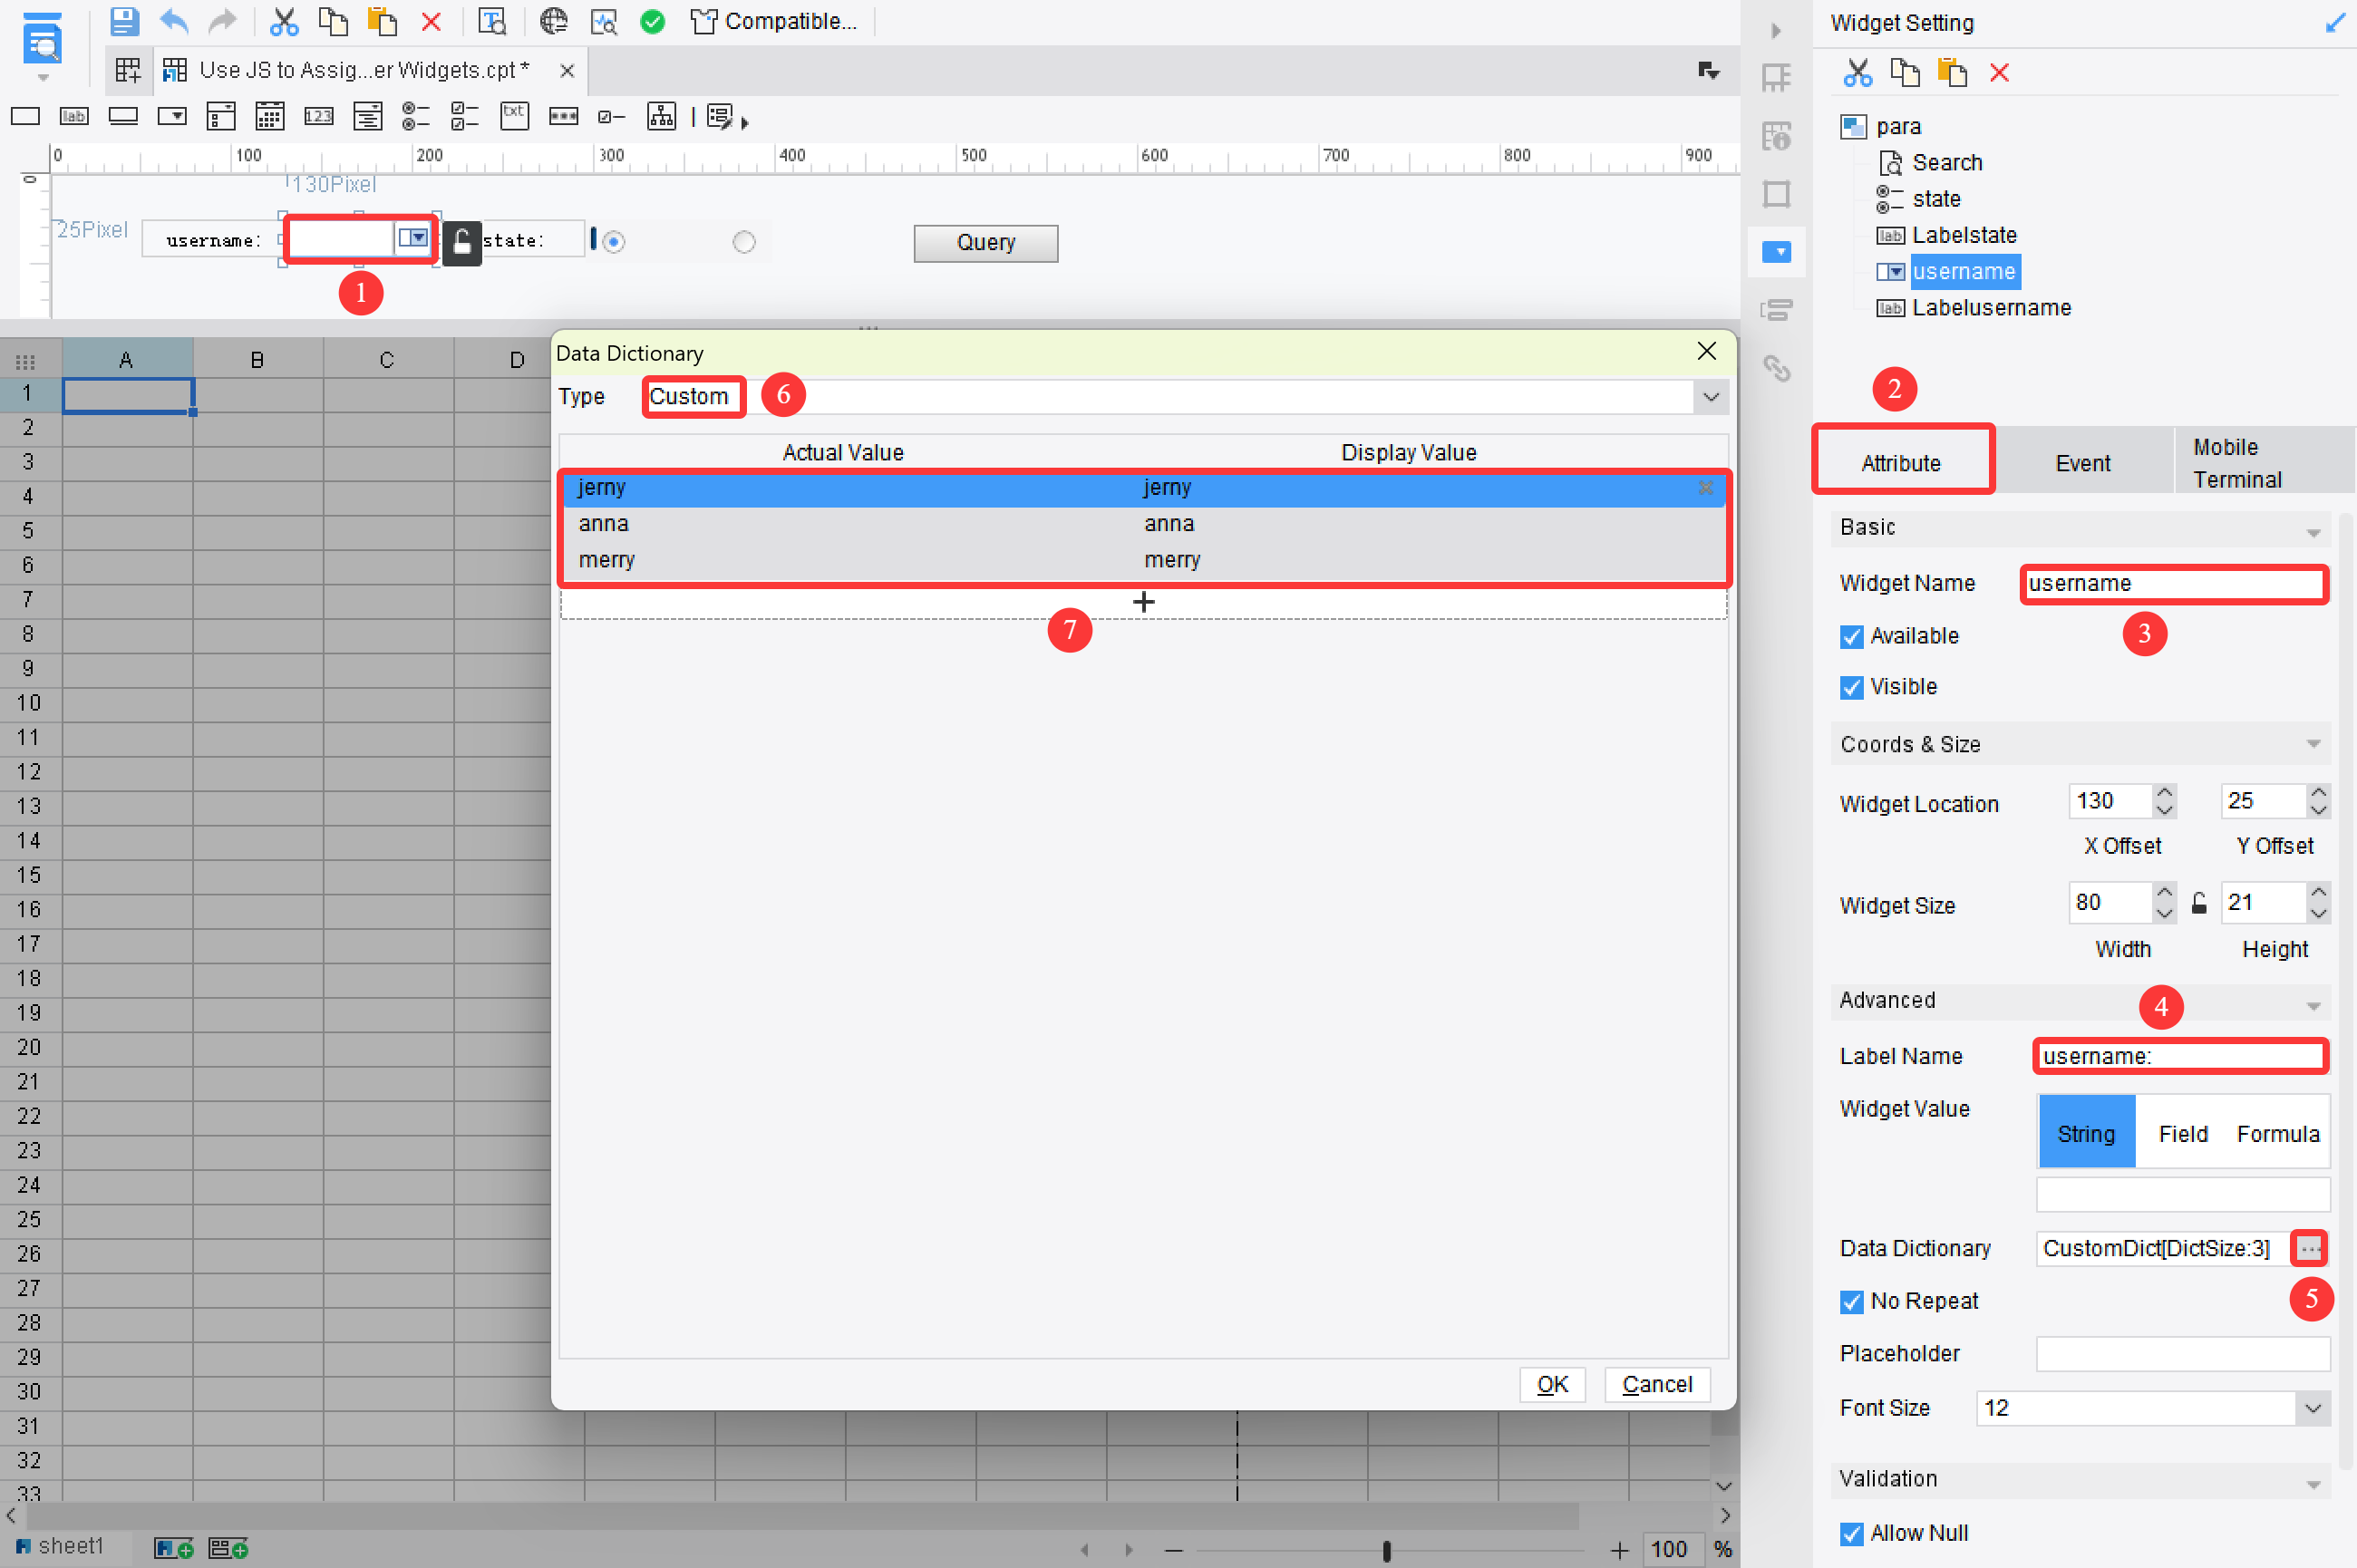Switch to the Event tab
Screen dimensions: 2357x1568
[2083, 461]
